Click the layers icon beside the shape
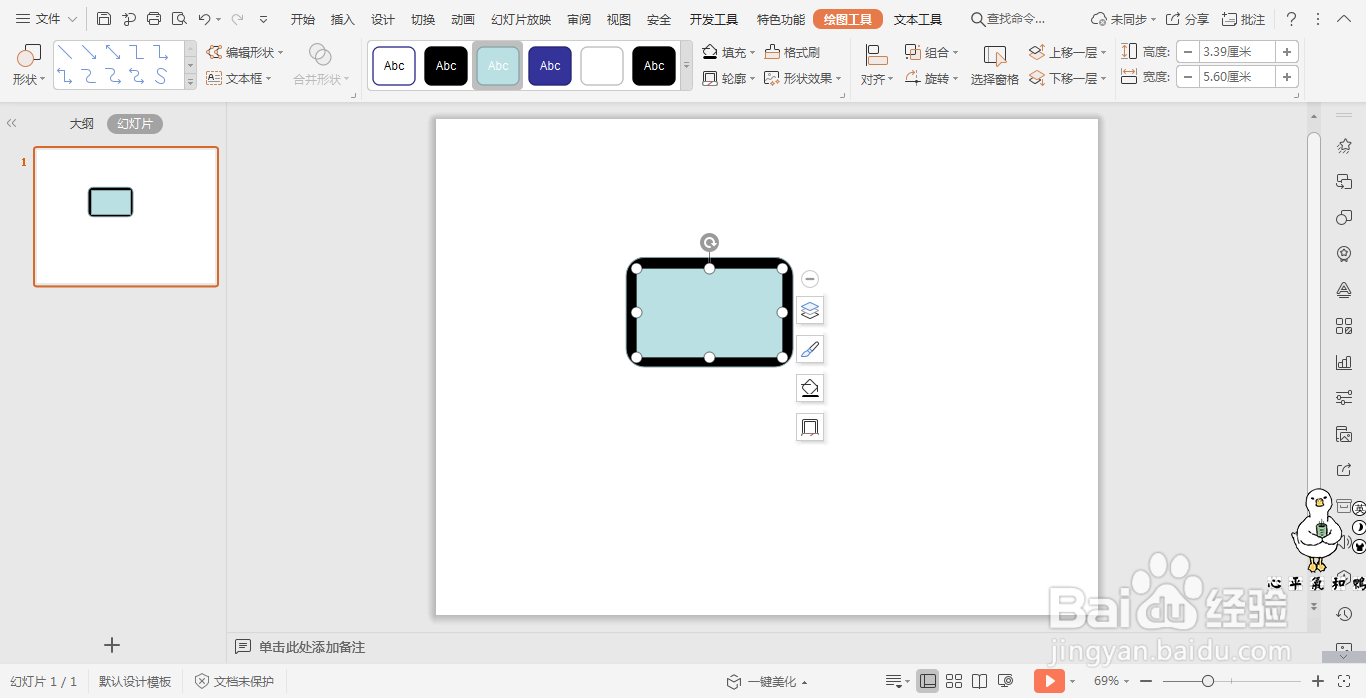The width and height of the screenshot is (1366, 698). 810,310
